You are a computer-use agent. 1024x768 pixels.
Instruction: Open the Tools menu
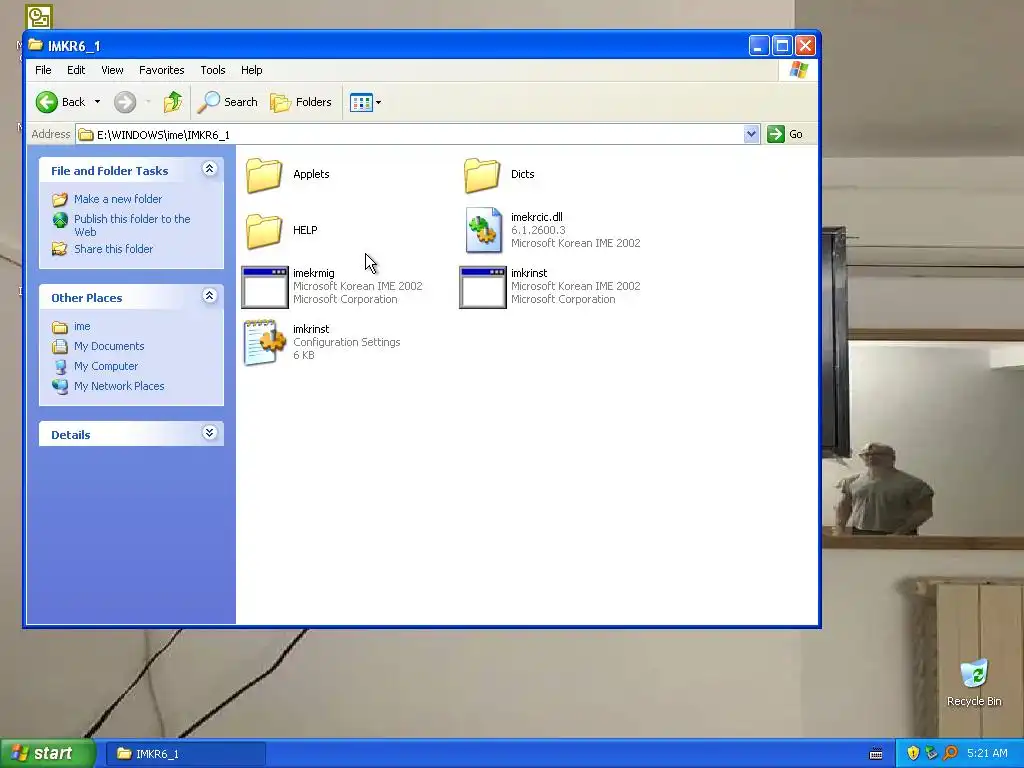pyautogui.click(x=213, y=70)
